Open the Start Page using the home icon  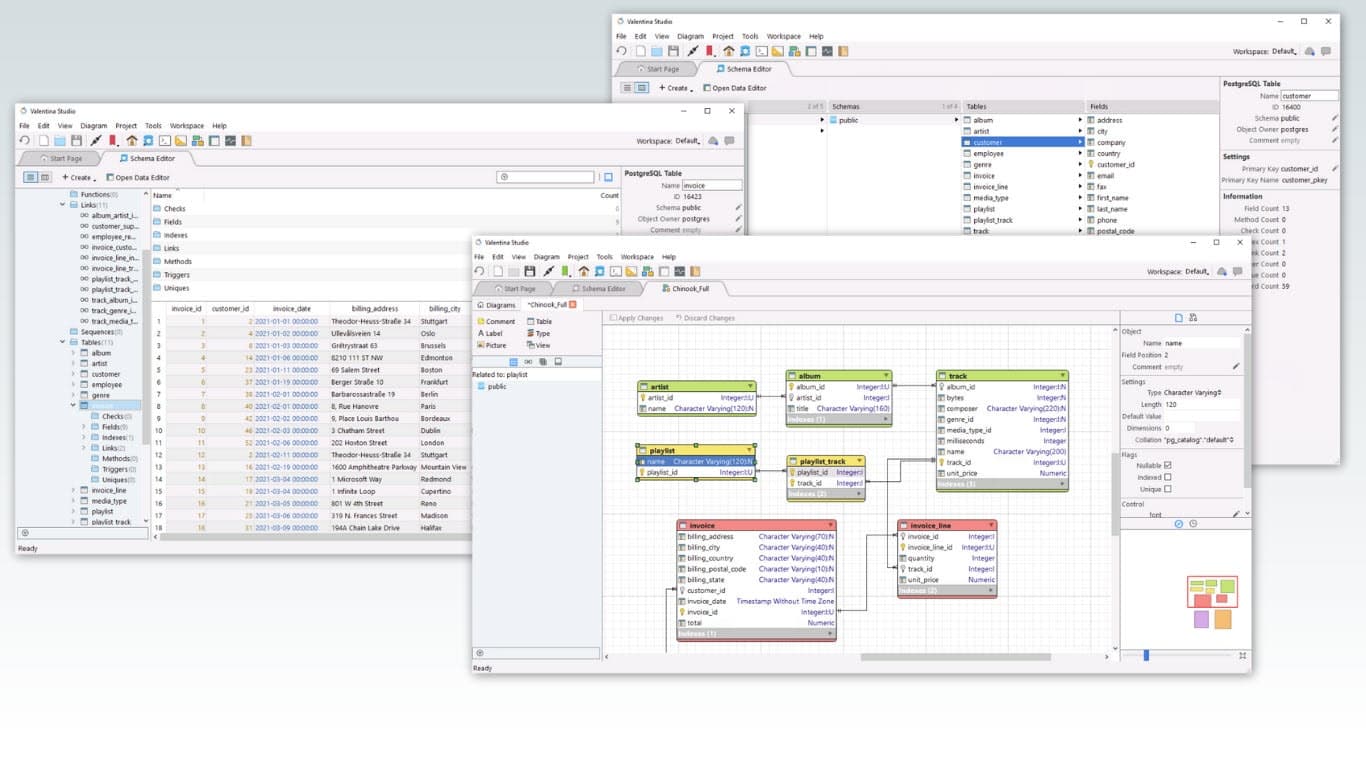click(x=584, y=271)
